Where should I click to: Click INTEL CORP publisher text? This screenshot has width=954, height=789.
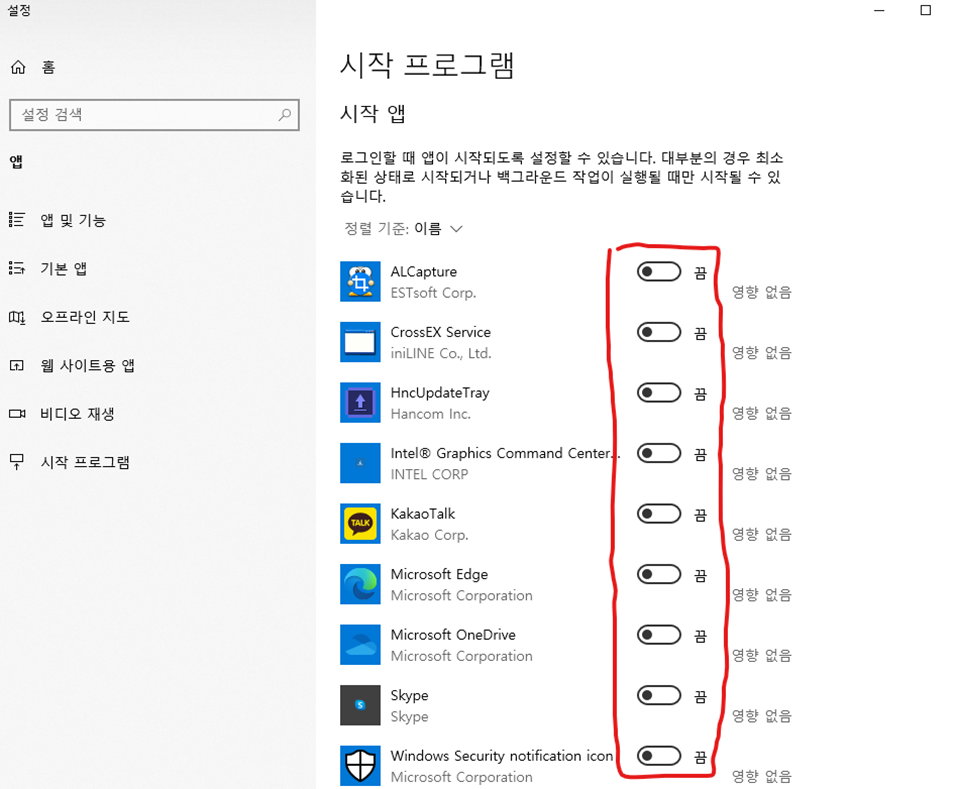pyautogui.click(x=430, y=474)
